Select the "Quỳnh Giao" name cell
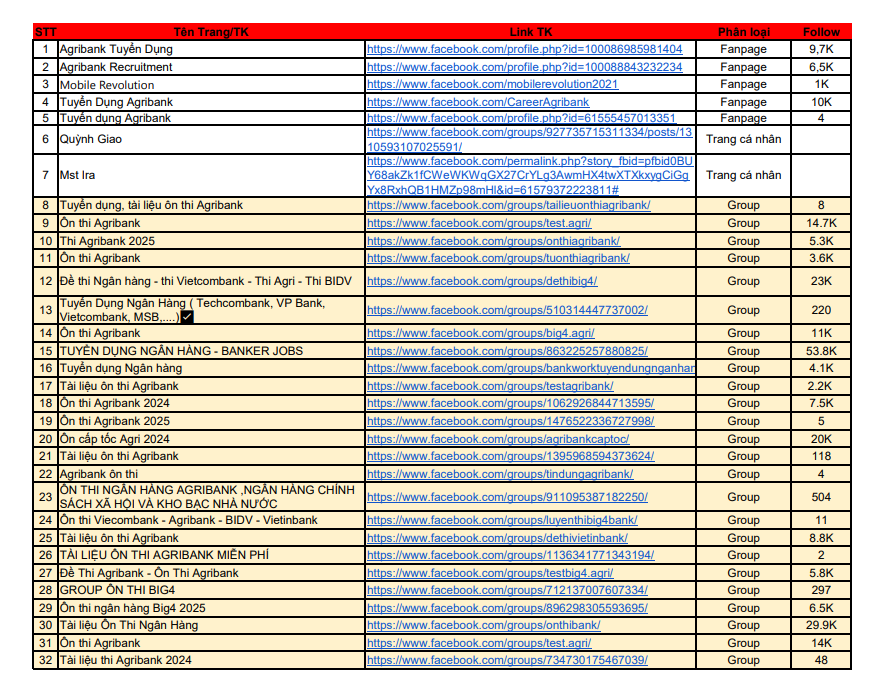Screen dimensions: 890x689 (x=91, y=139)
